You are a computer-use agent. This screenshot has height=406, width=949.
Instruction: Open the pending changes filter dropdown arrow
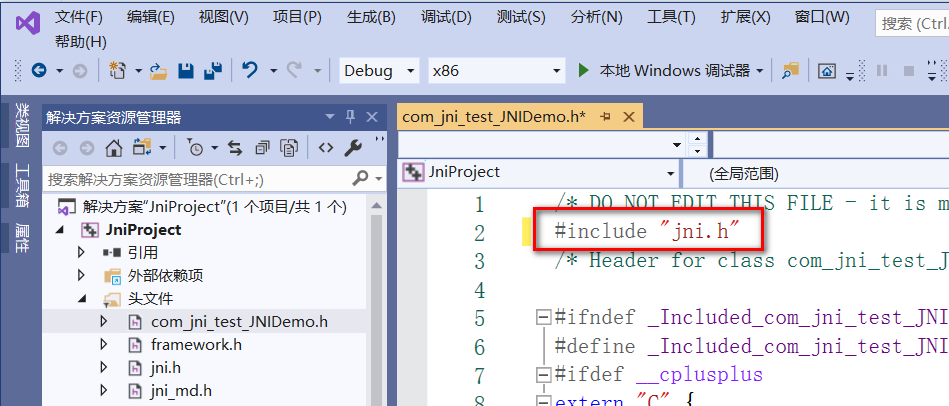coord(214,148)
